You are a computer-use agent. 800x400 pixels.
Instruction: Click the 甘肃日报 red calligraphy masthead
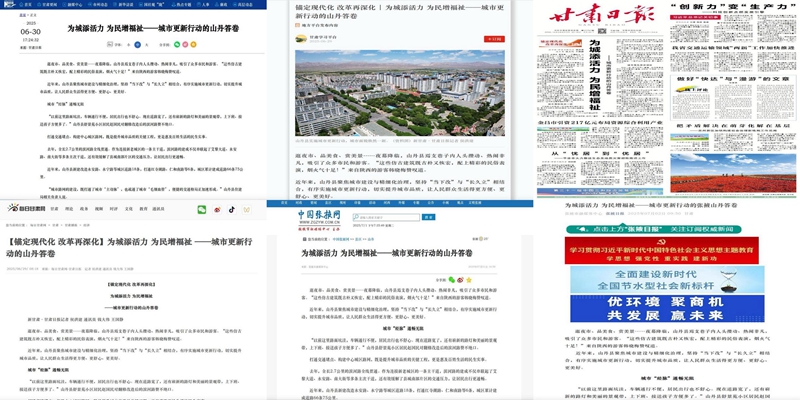[x=602, y=14]
